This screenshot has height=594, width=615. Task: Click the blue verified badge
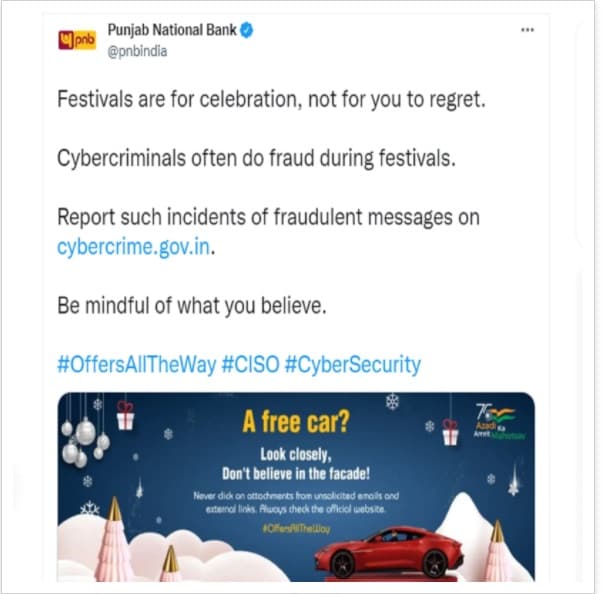coord(247,31)
